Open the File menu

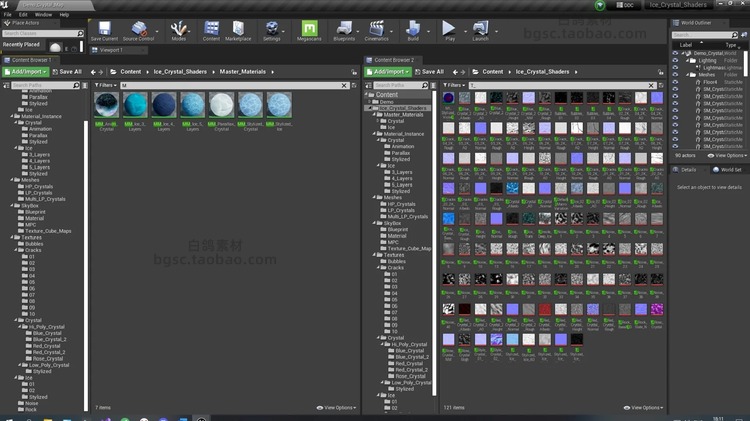click(8, 14)
